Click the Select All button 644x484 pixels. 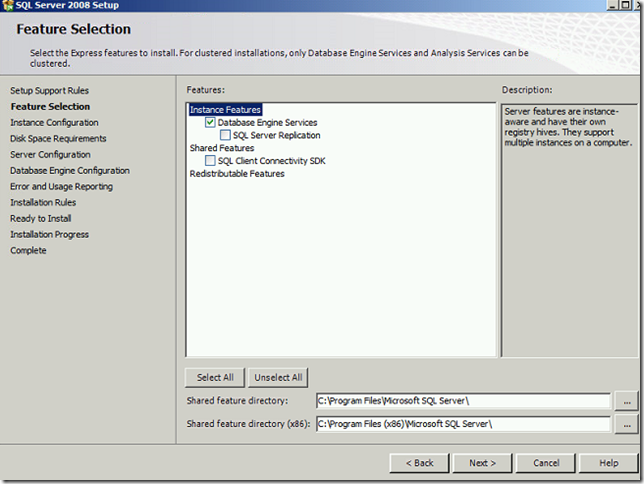(x=215, y=378)
